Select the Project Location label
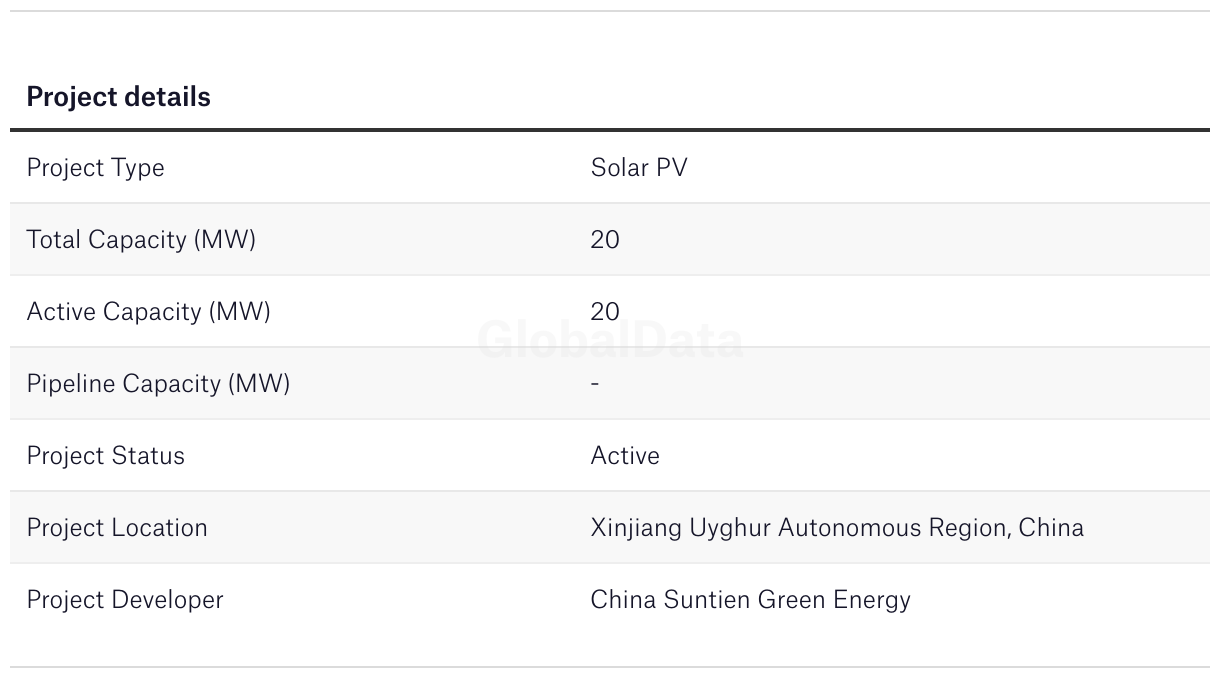Screen dimensions: 1220x678 [x=117, y=527]
